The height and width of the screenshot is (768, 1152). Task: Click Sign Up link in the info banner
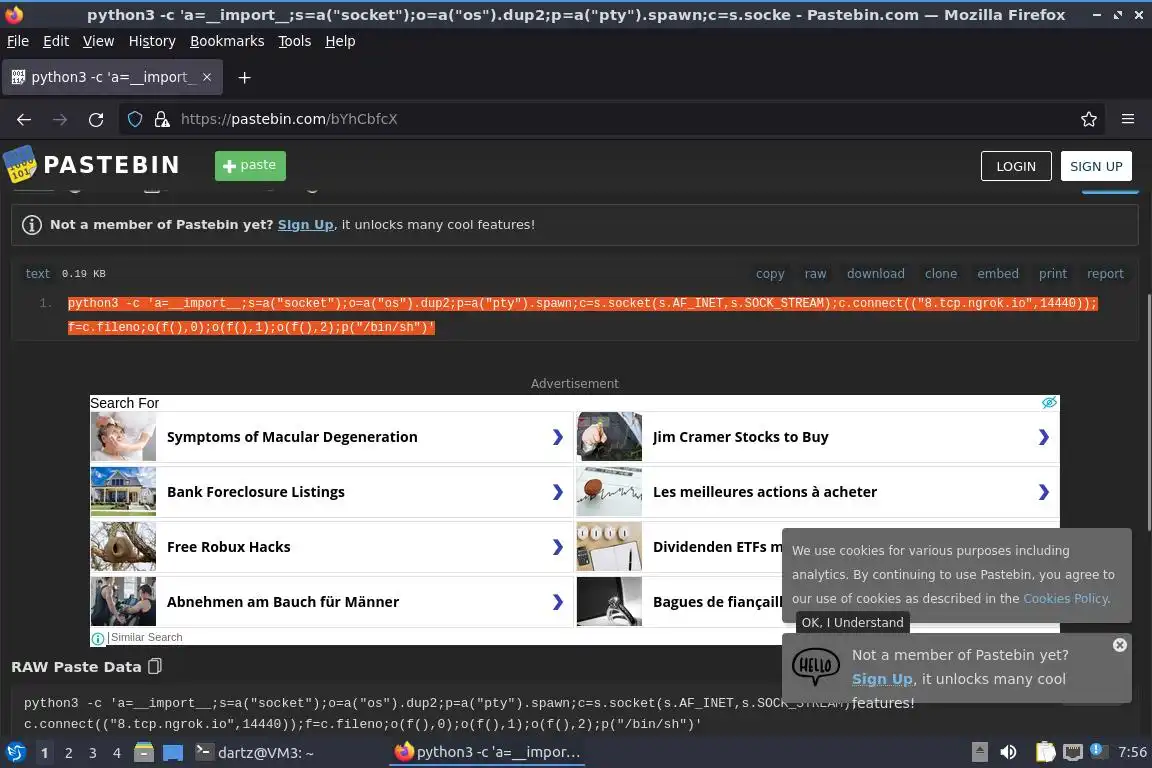tap(306, 225)
